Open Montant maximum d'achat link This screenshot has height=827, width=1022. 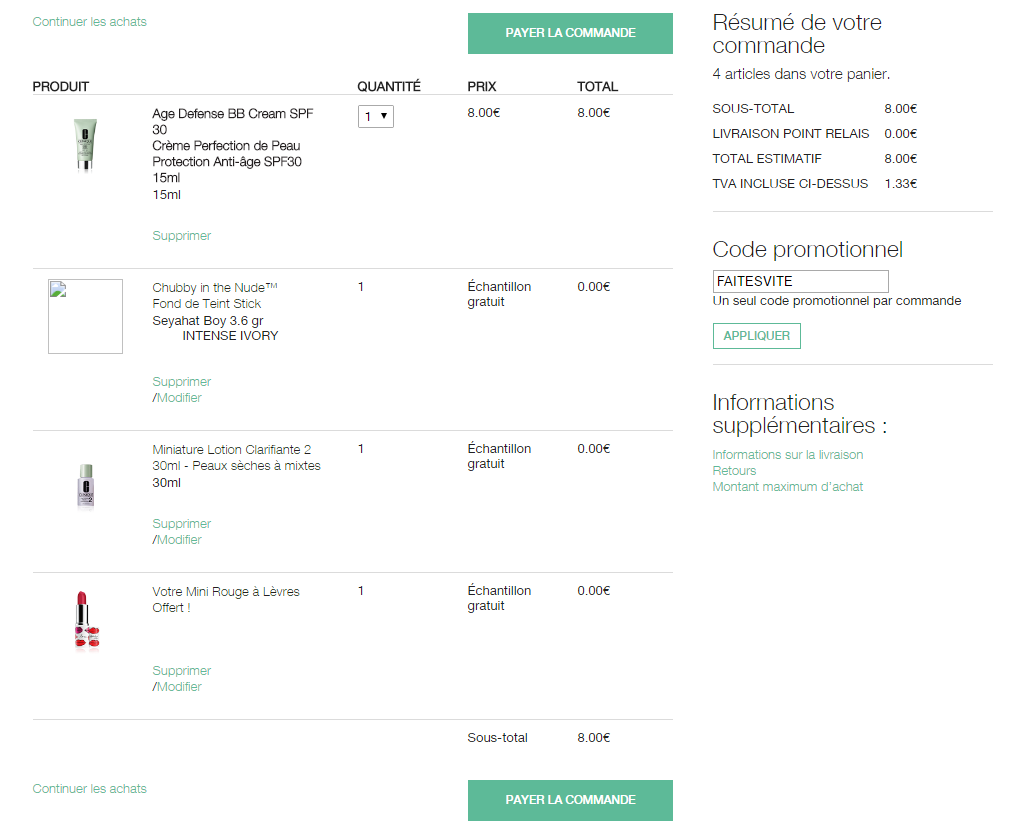click(787, 486)
